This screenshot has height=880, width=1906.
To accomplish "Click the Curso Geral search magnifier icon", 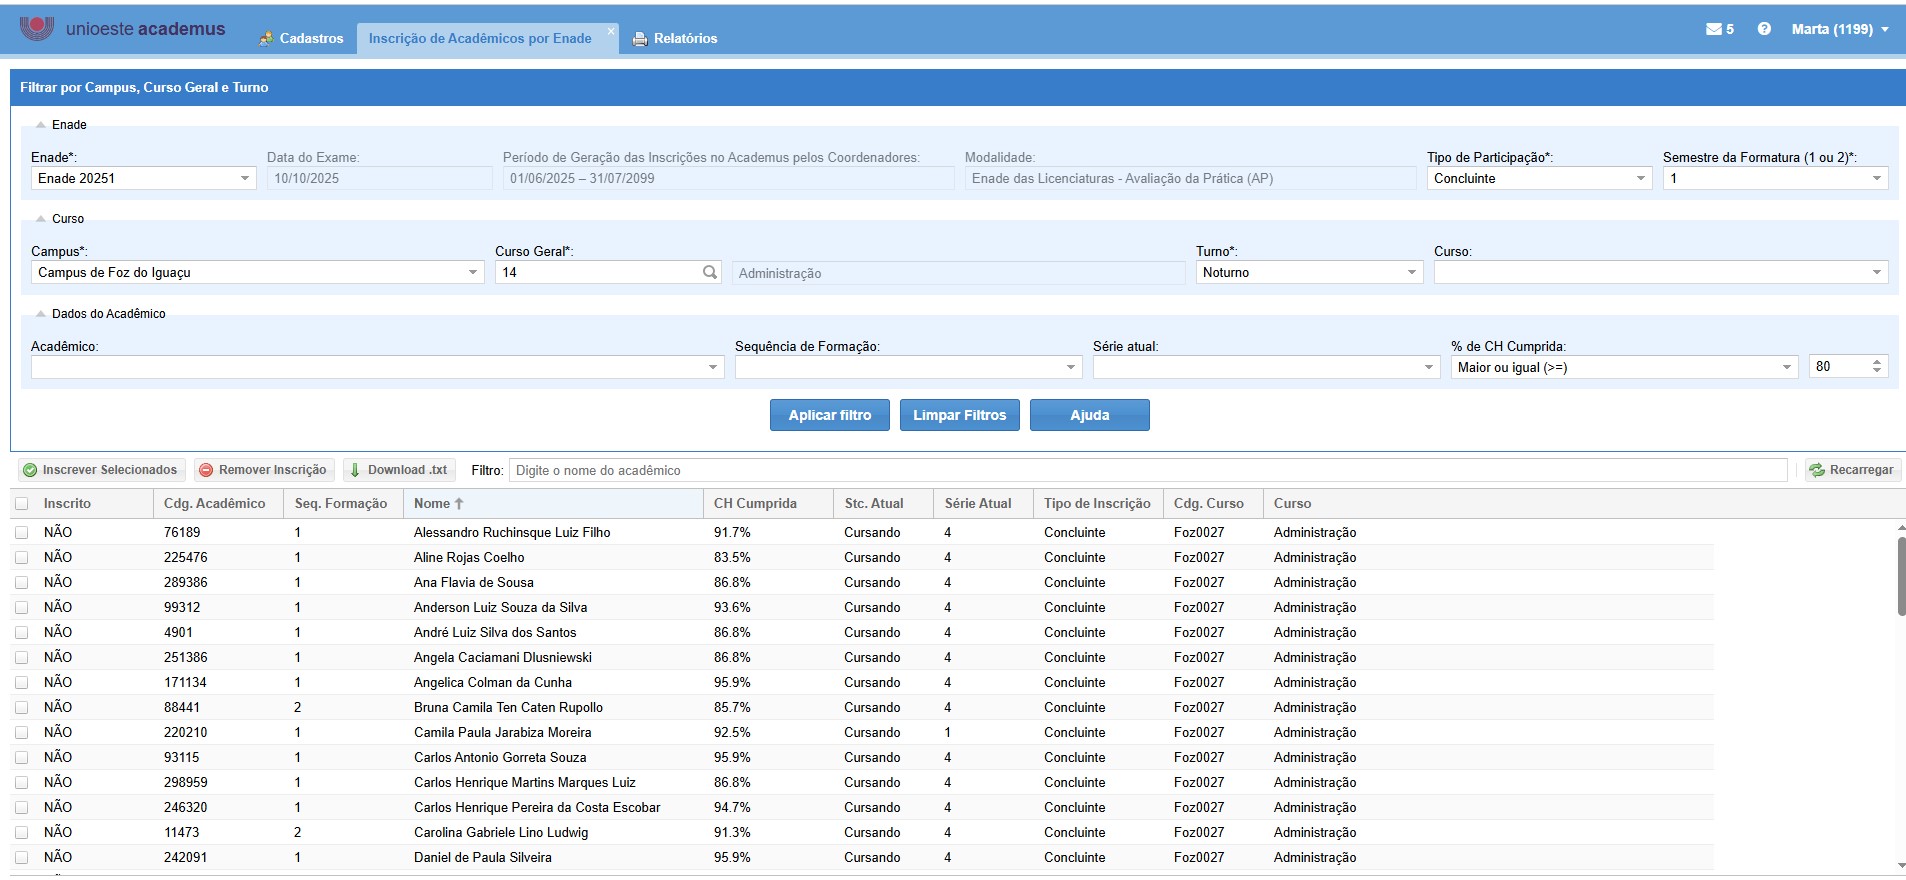I will click(710, 272).
